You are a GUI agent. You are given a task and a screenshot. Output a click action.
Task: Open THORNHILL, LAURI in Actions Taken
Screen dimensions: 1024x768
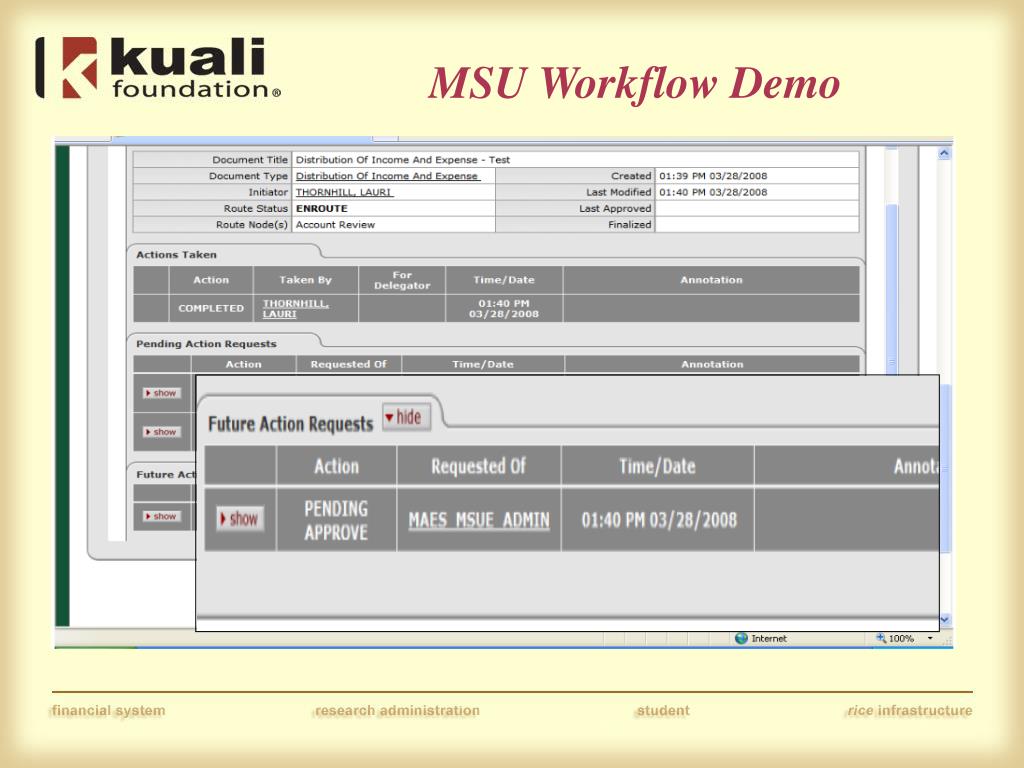(296, 308)
